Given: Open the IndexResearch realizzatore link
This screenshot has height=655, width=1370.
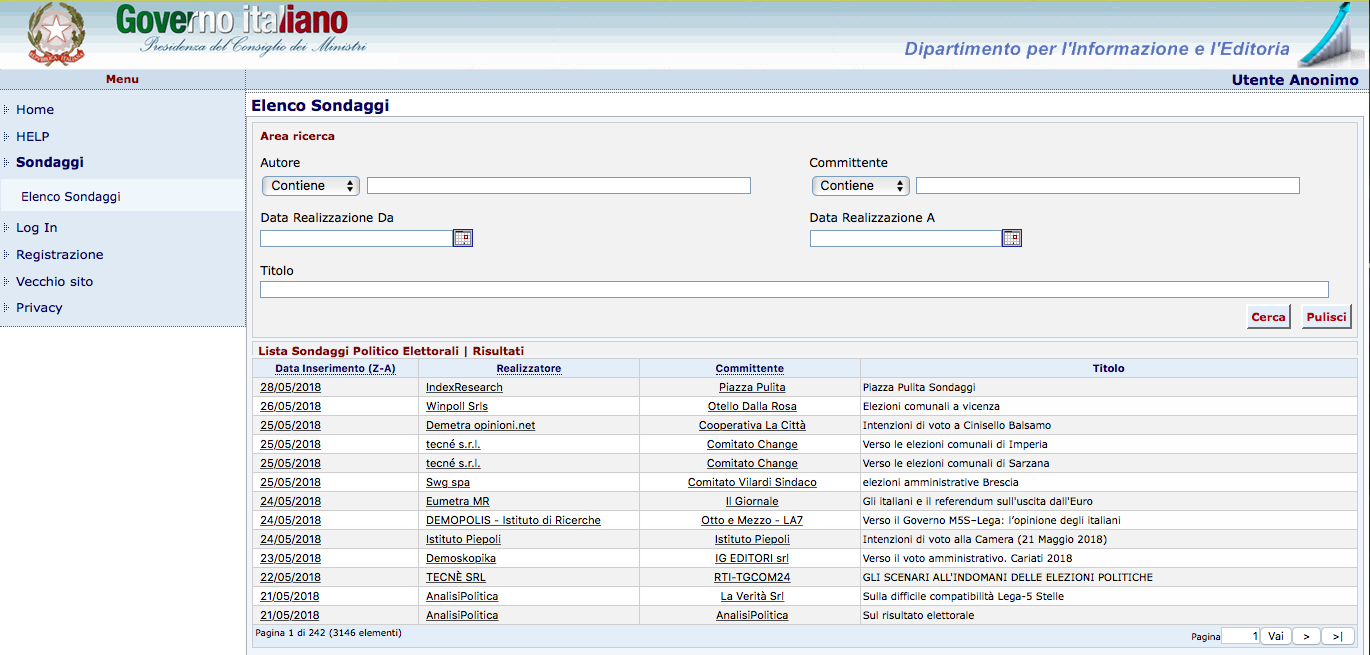Looking at the screenshot, I should 464,387.
